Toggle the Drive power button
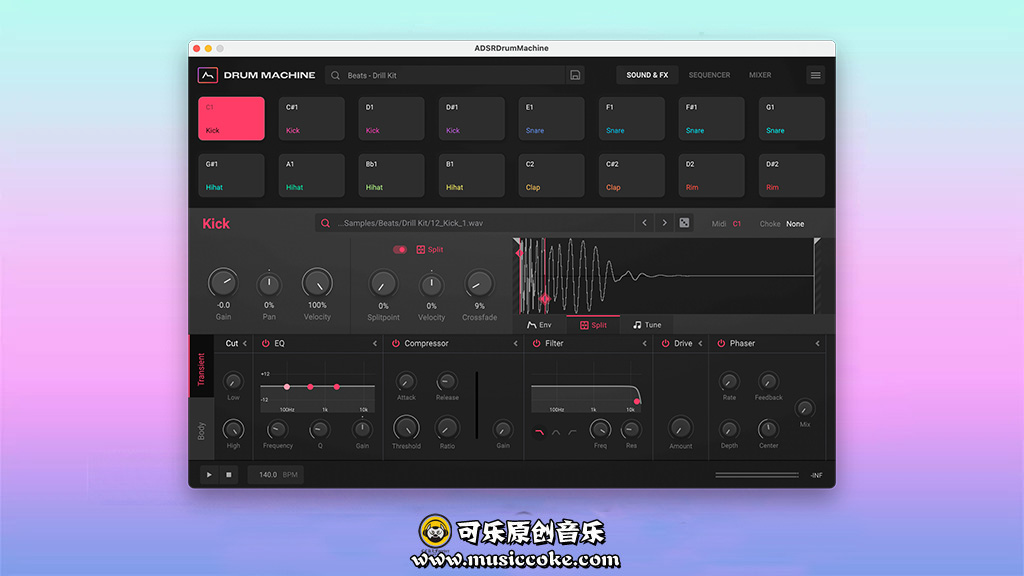Image resolution: width=1024 pixels, height=576 pixels. (665, 344)
